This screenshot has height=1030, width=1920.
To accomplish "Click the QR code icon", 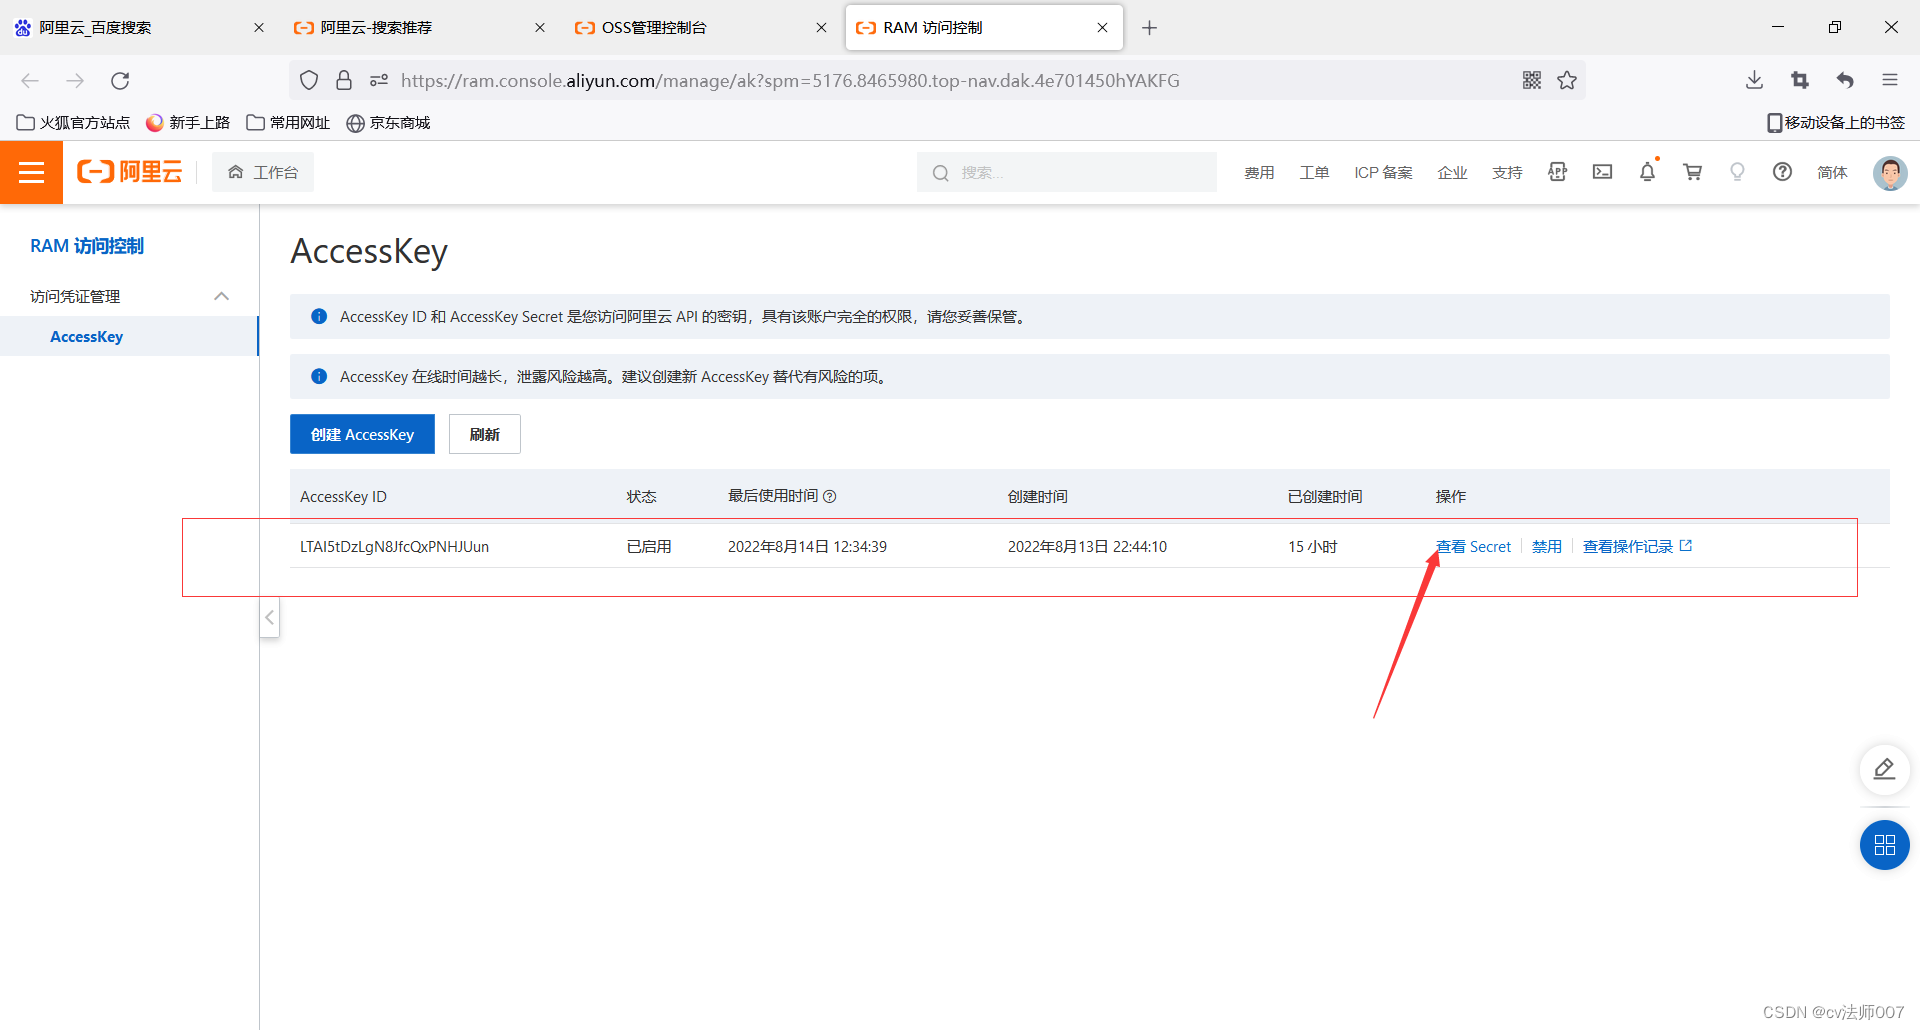I will (x=1531, y=80).
